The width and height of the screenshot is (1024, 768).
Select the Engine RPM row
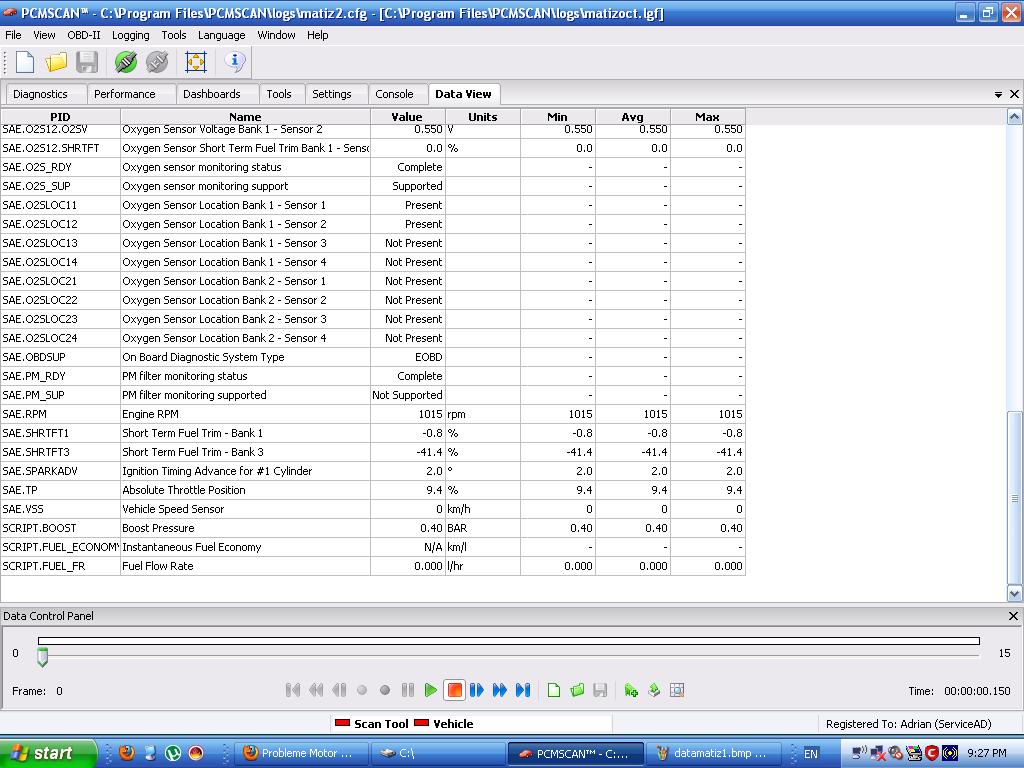pos(372,414)
